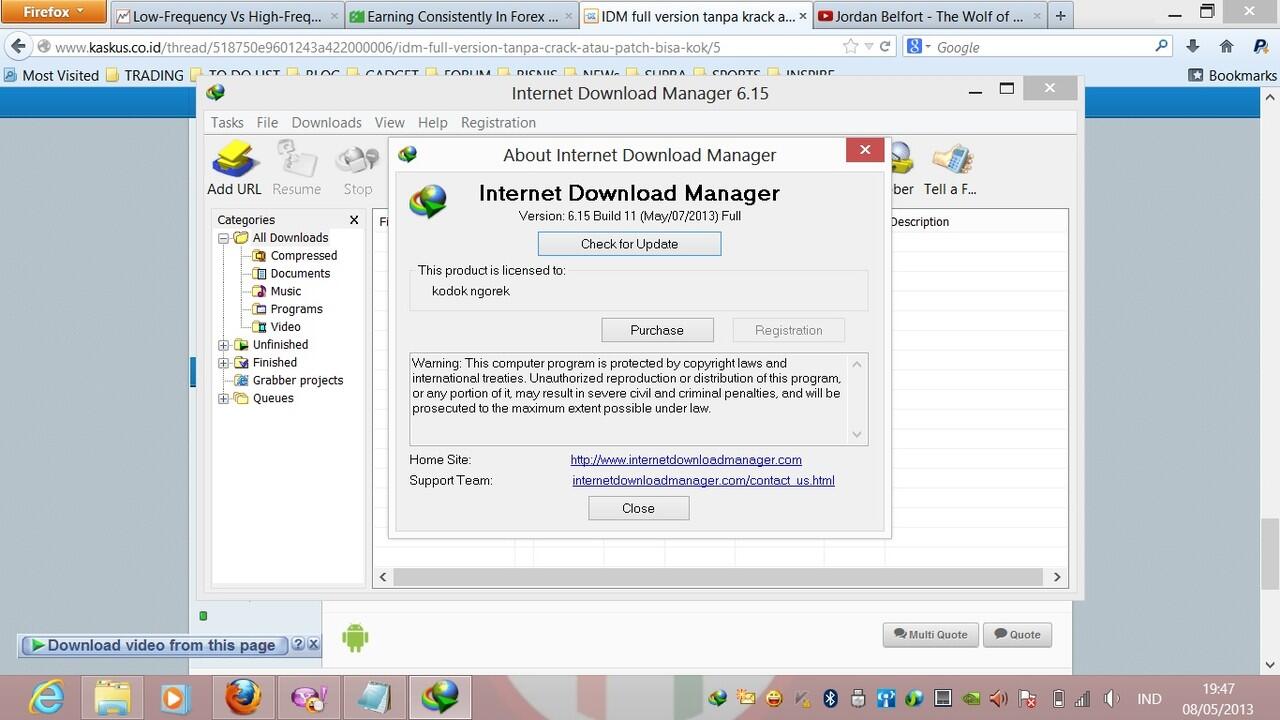The width and height of the screenshot is (1280, 720).
Task: Open the URL history dropdown arrow
Action: tap(869, 46)
